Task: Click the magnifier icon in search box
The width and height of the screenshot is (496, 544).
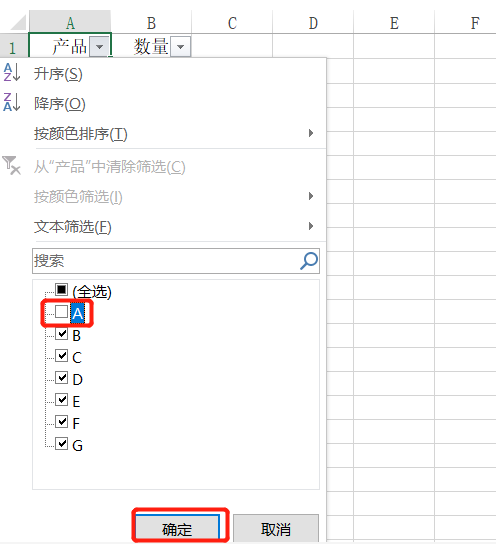Action: (x=309, y=261)
